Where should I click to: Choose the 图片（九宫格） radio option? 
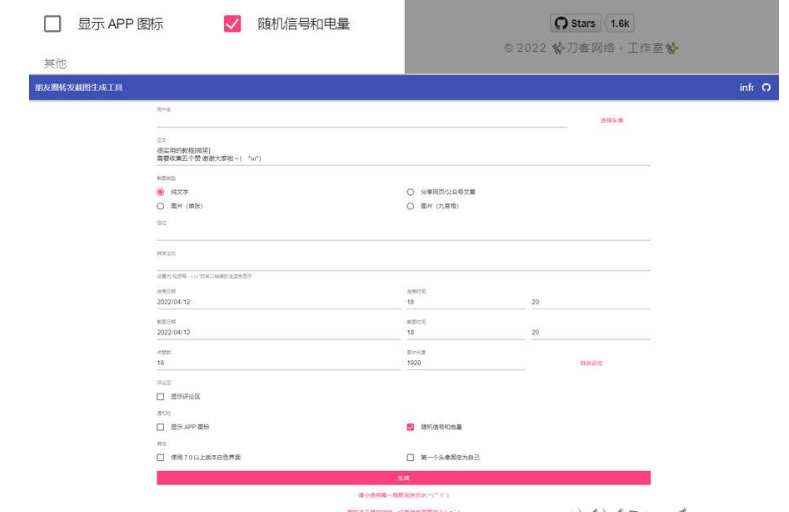click(x=410, y=206)
